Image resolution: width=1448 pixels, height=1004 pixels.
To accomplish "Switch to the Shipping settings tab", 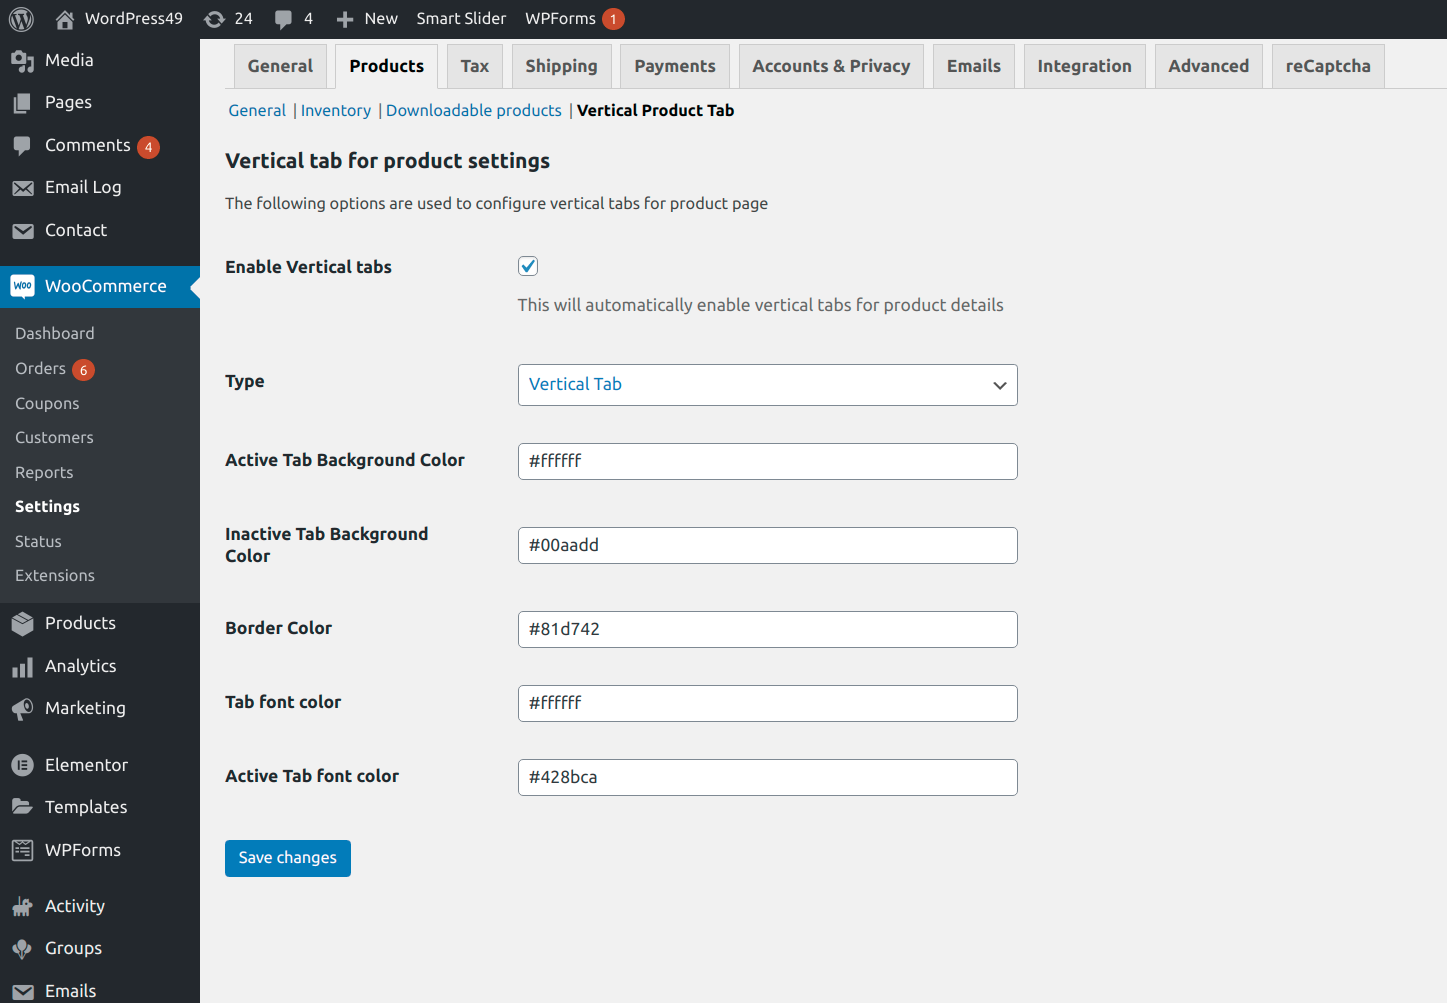I will (x=561, y=66).
